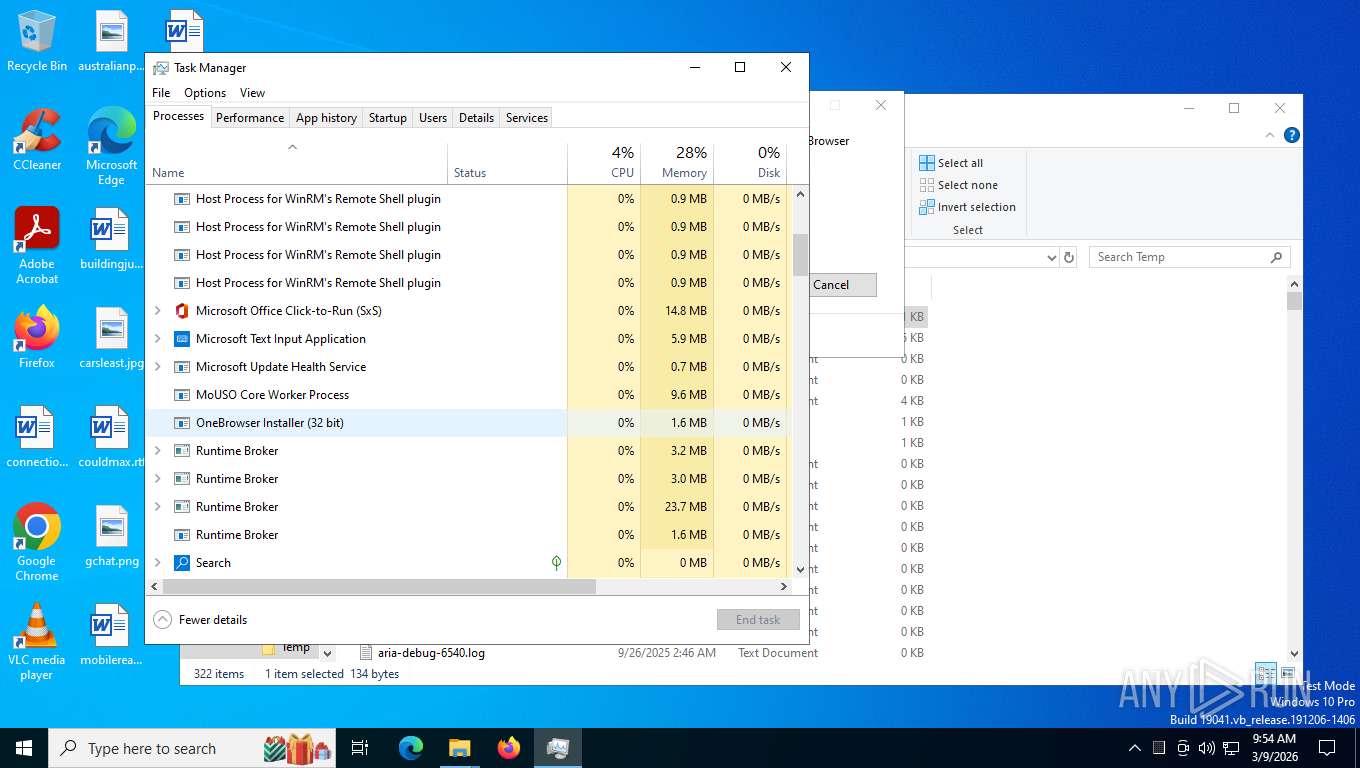This screenshot has width=1360, height=768.
Task: Open VLC media player desktop shortcut
Action: click(x=37, y=642)
